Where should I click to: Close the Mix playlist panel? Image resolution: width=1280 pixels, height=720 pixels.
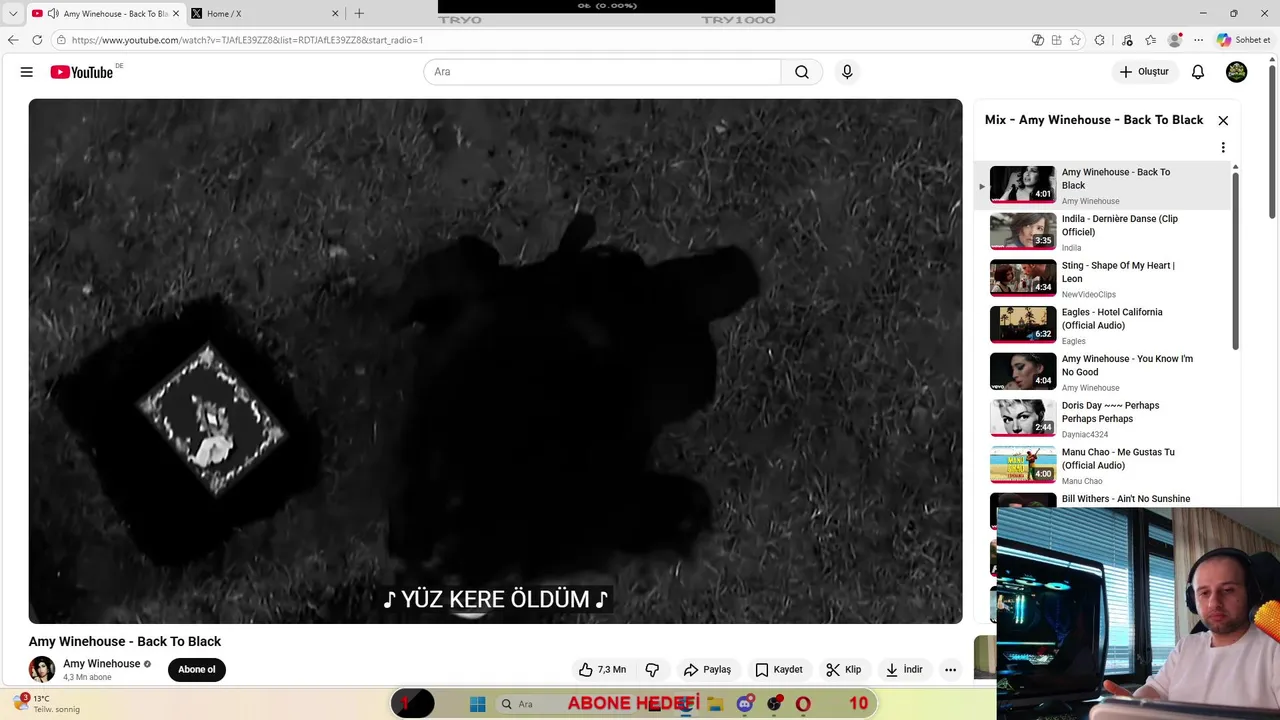tap(1223, 120)
